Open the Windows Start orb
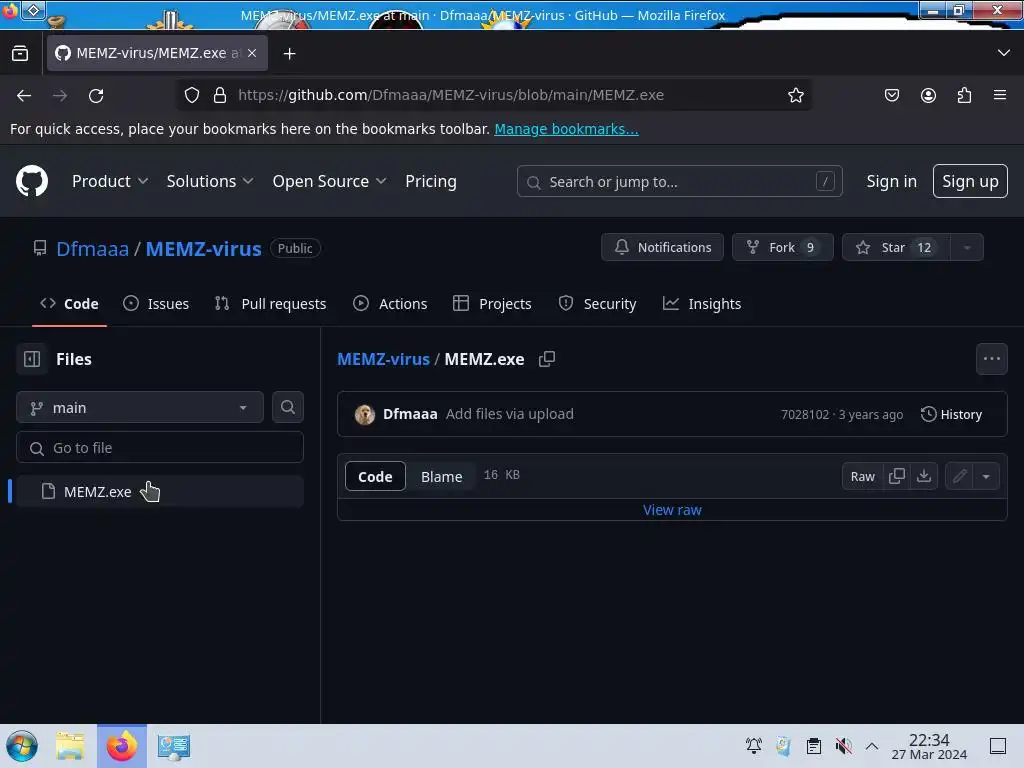 coord(22,745)
